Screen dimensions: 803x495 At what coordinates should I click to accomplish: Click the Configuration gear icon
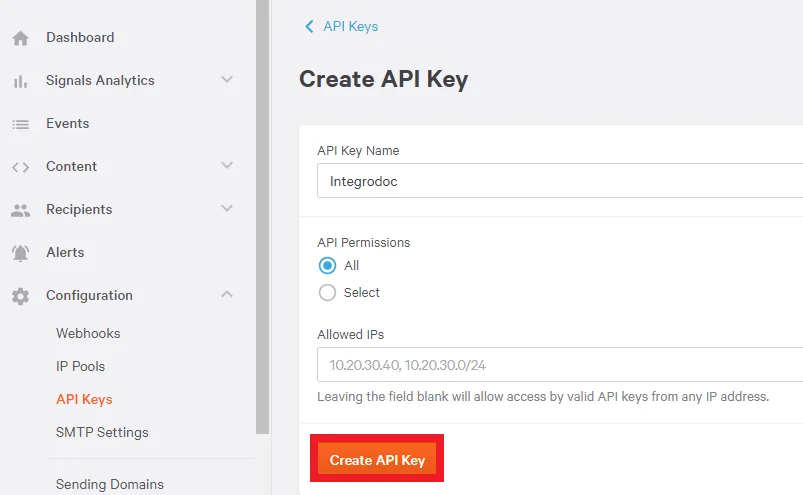coord(20,296)
